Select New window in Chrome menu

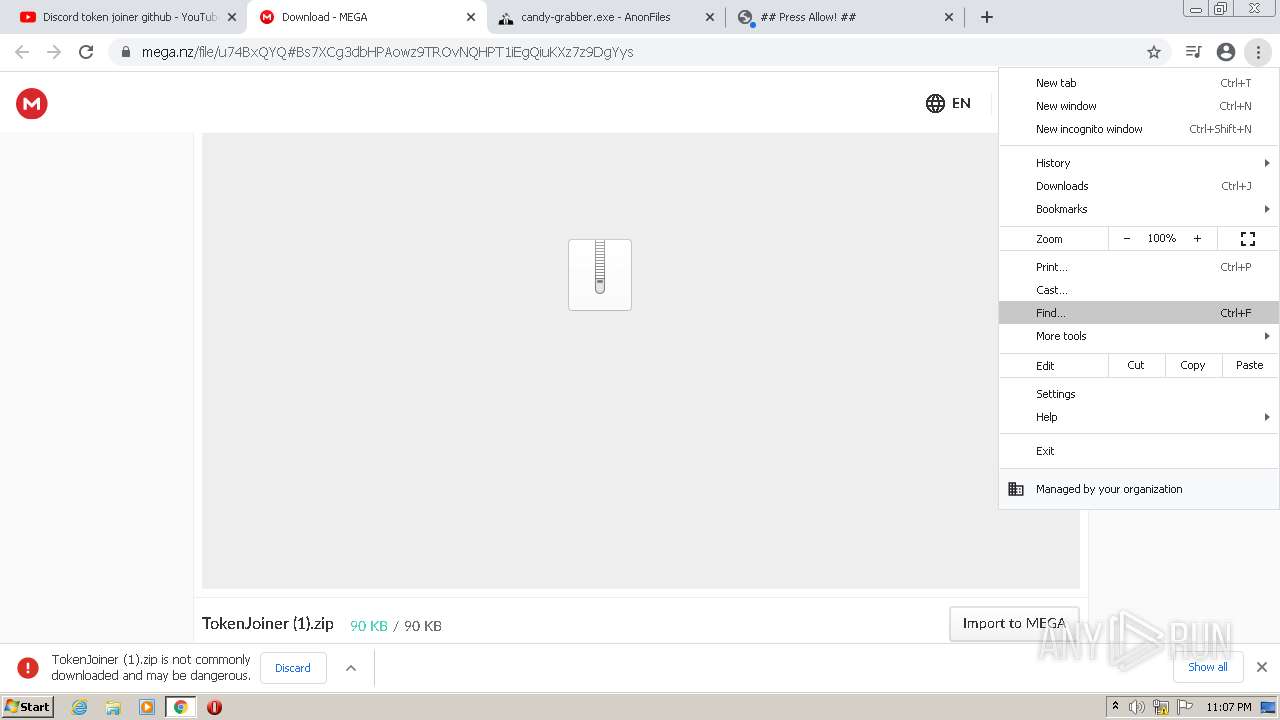click(1139, 106)
